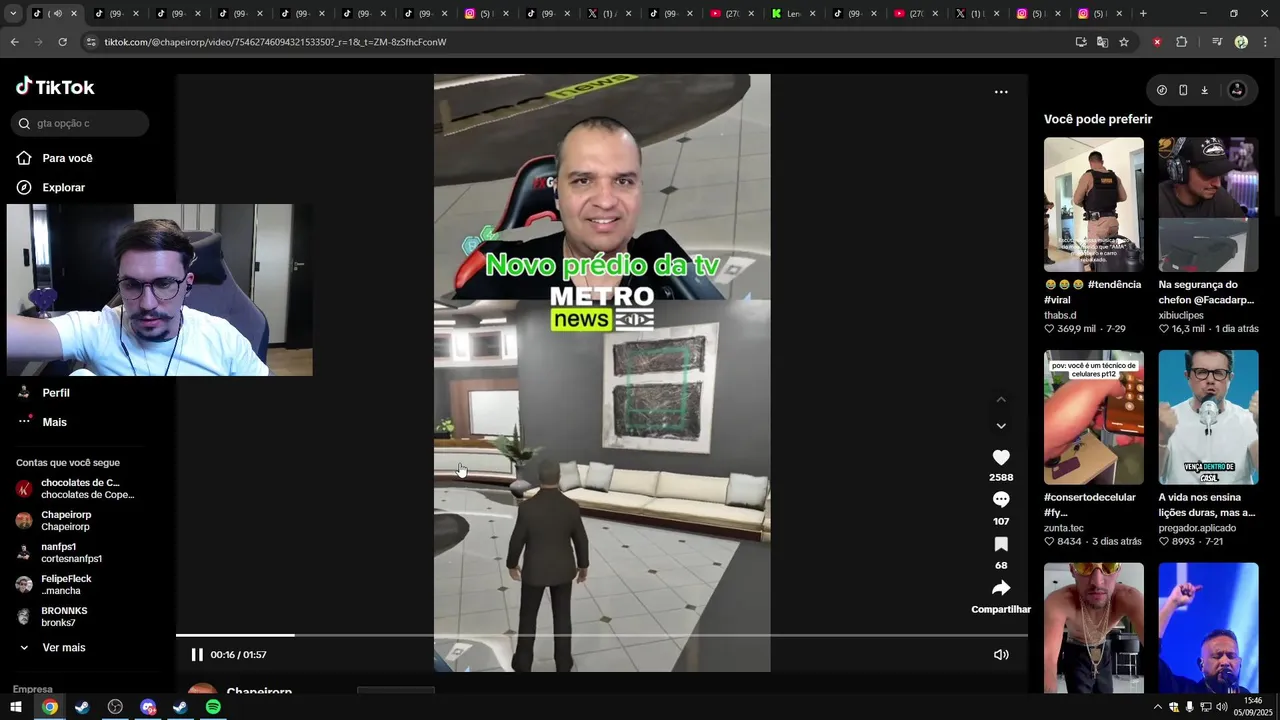Open the 'Na segurança do chefon' video thumbnail
This screenshot has width=1280, height=720.
pos(1208,205)
